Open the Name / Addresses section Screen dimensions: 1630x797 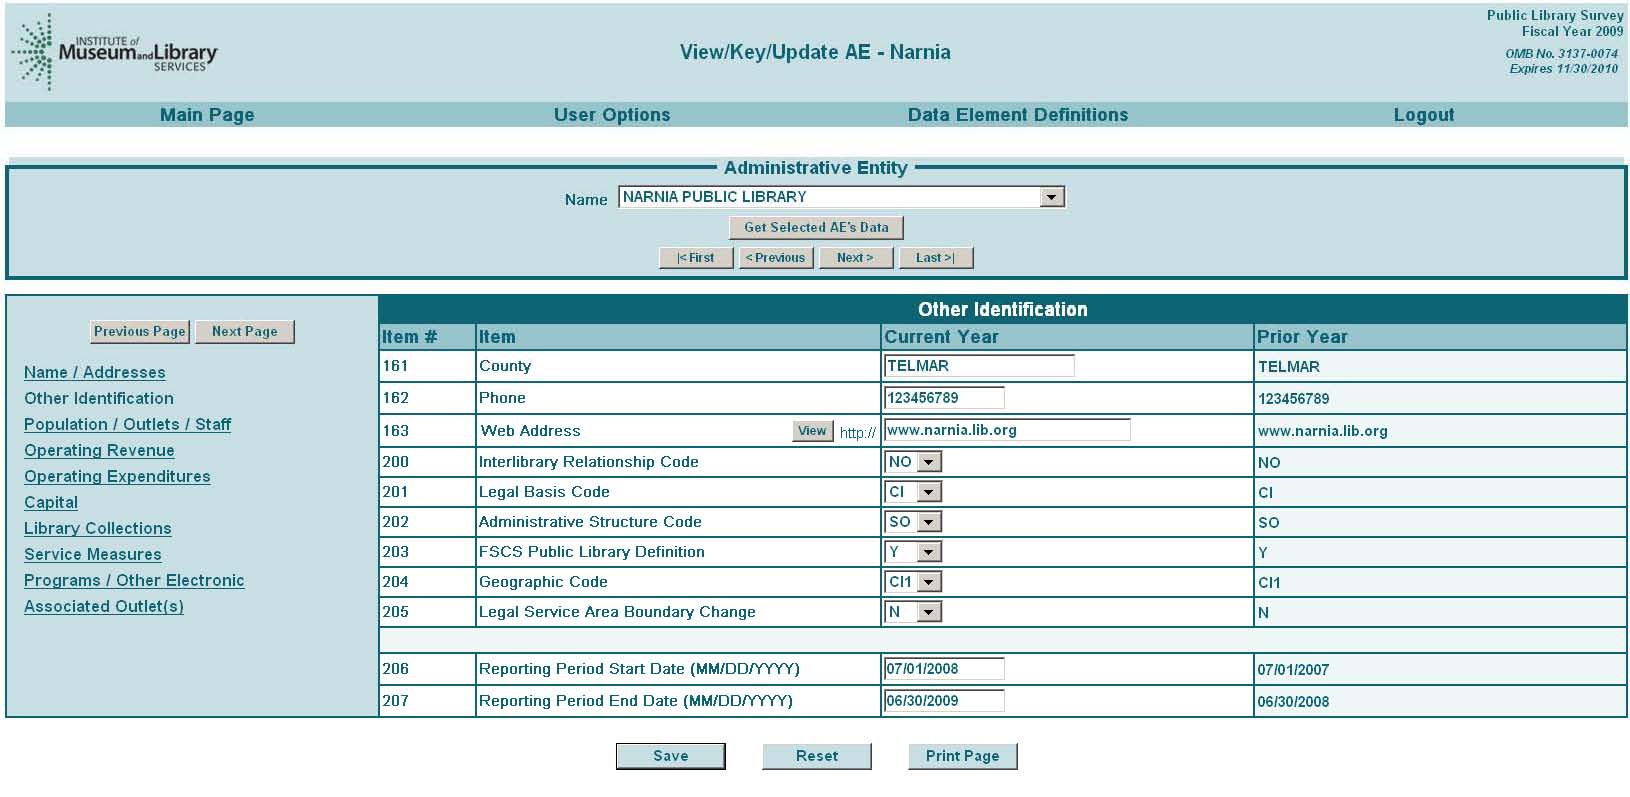95,372
